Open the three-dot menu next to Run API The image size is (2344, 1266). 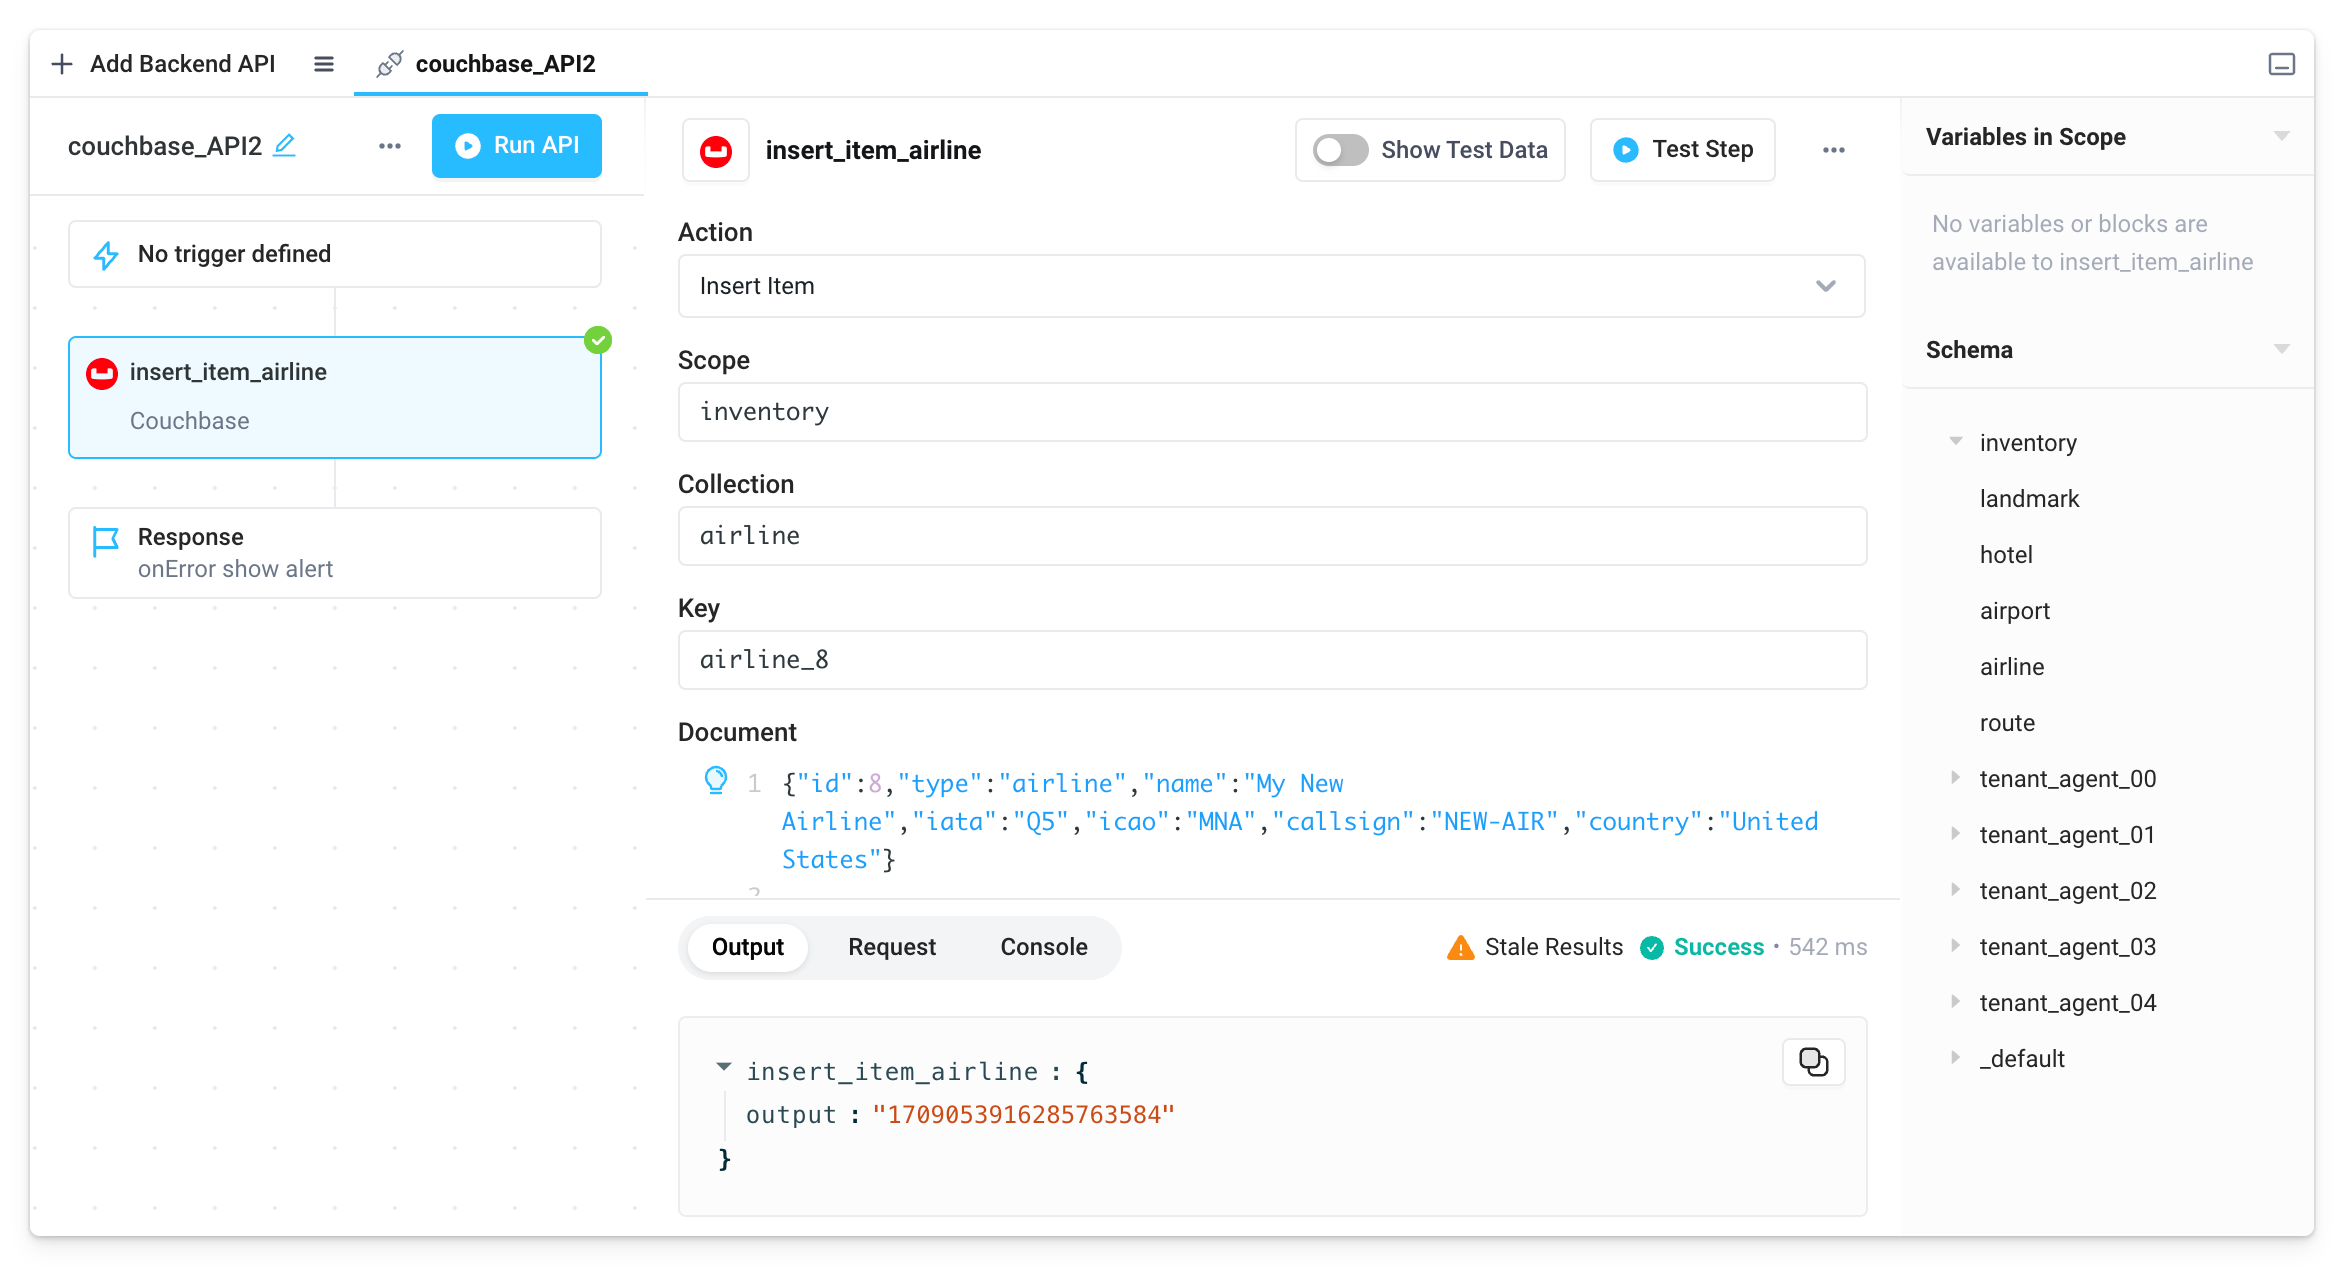[x=389, y=145]
